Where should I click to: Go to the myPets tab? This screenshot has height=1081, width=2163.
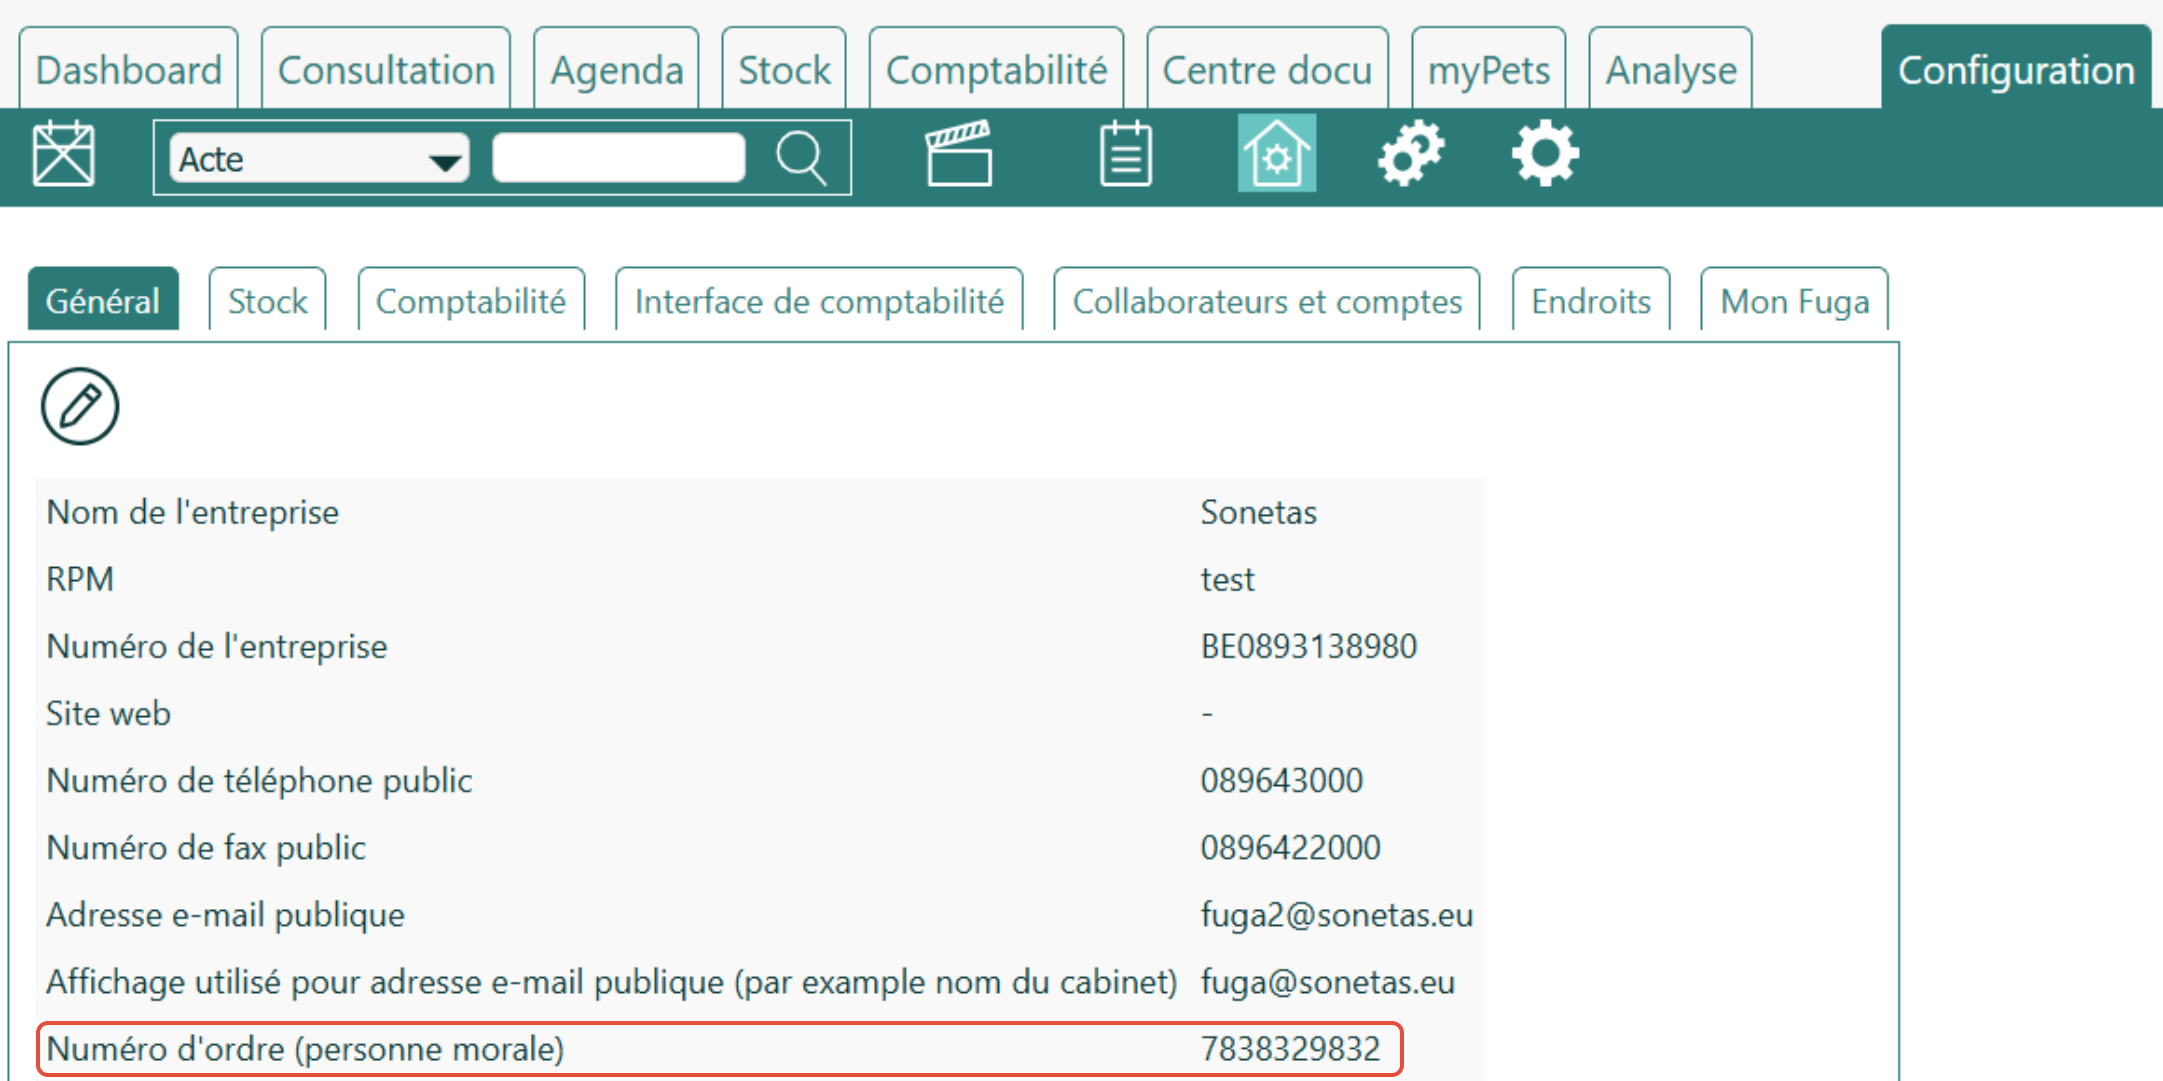pos(1487,70)
